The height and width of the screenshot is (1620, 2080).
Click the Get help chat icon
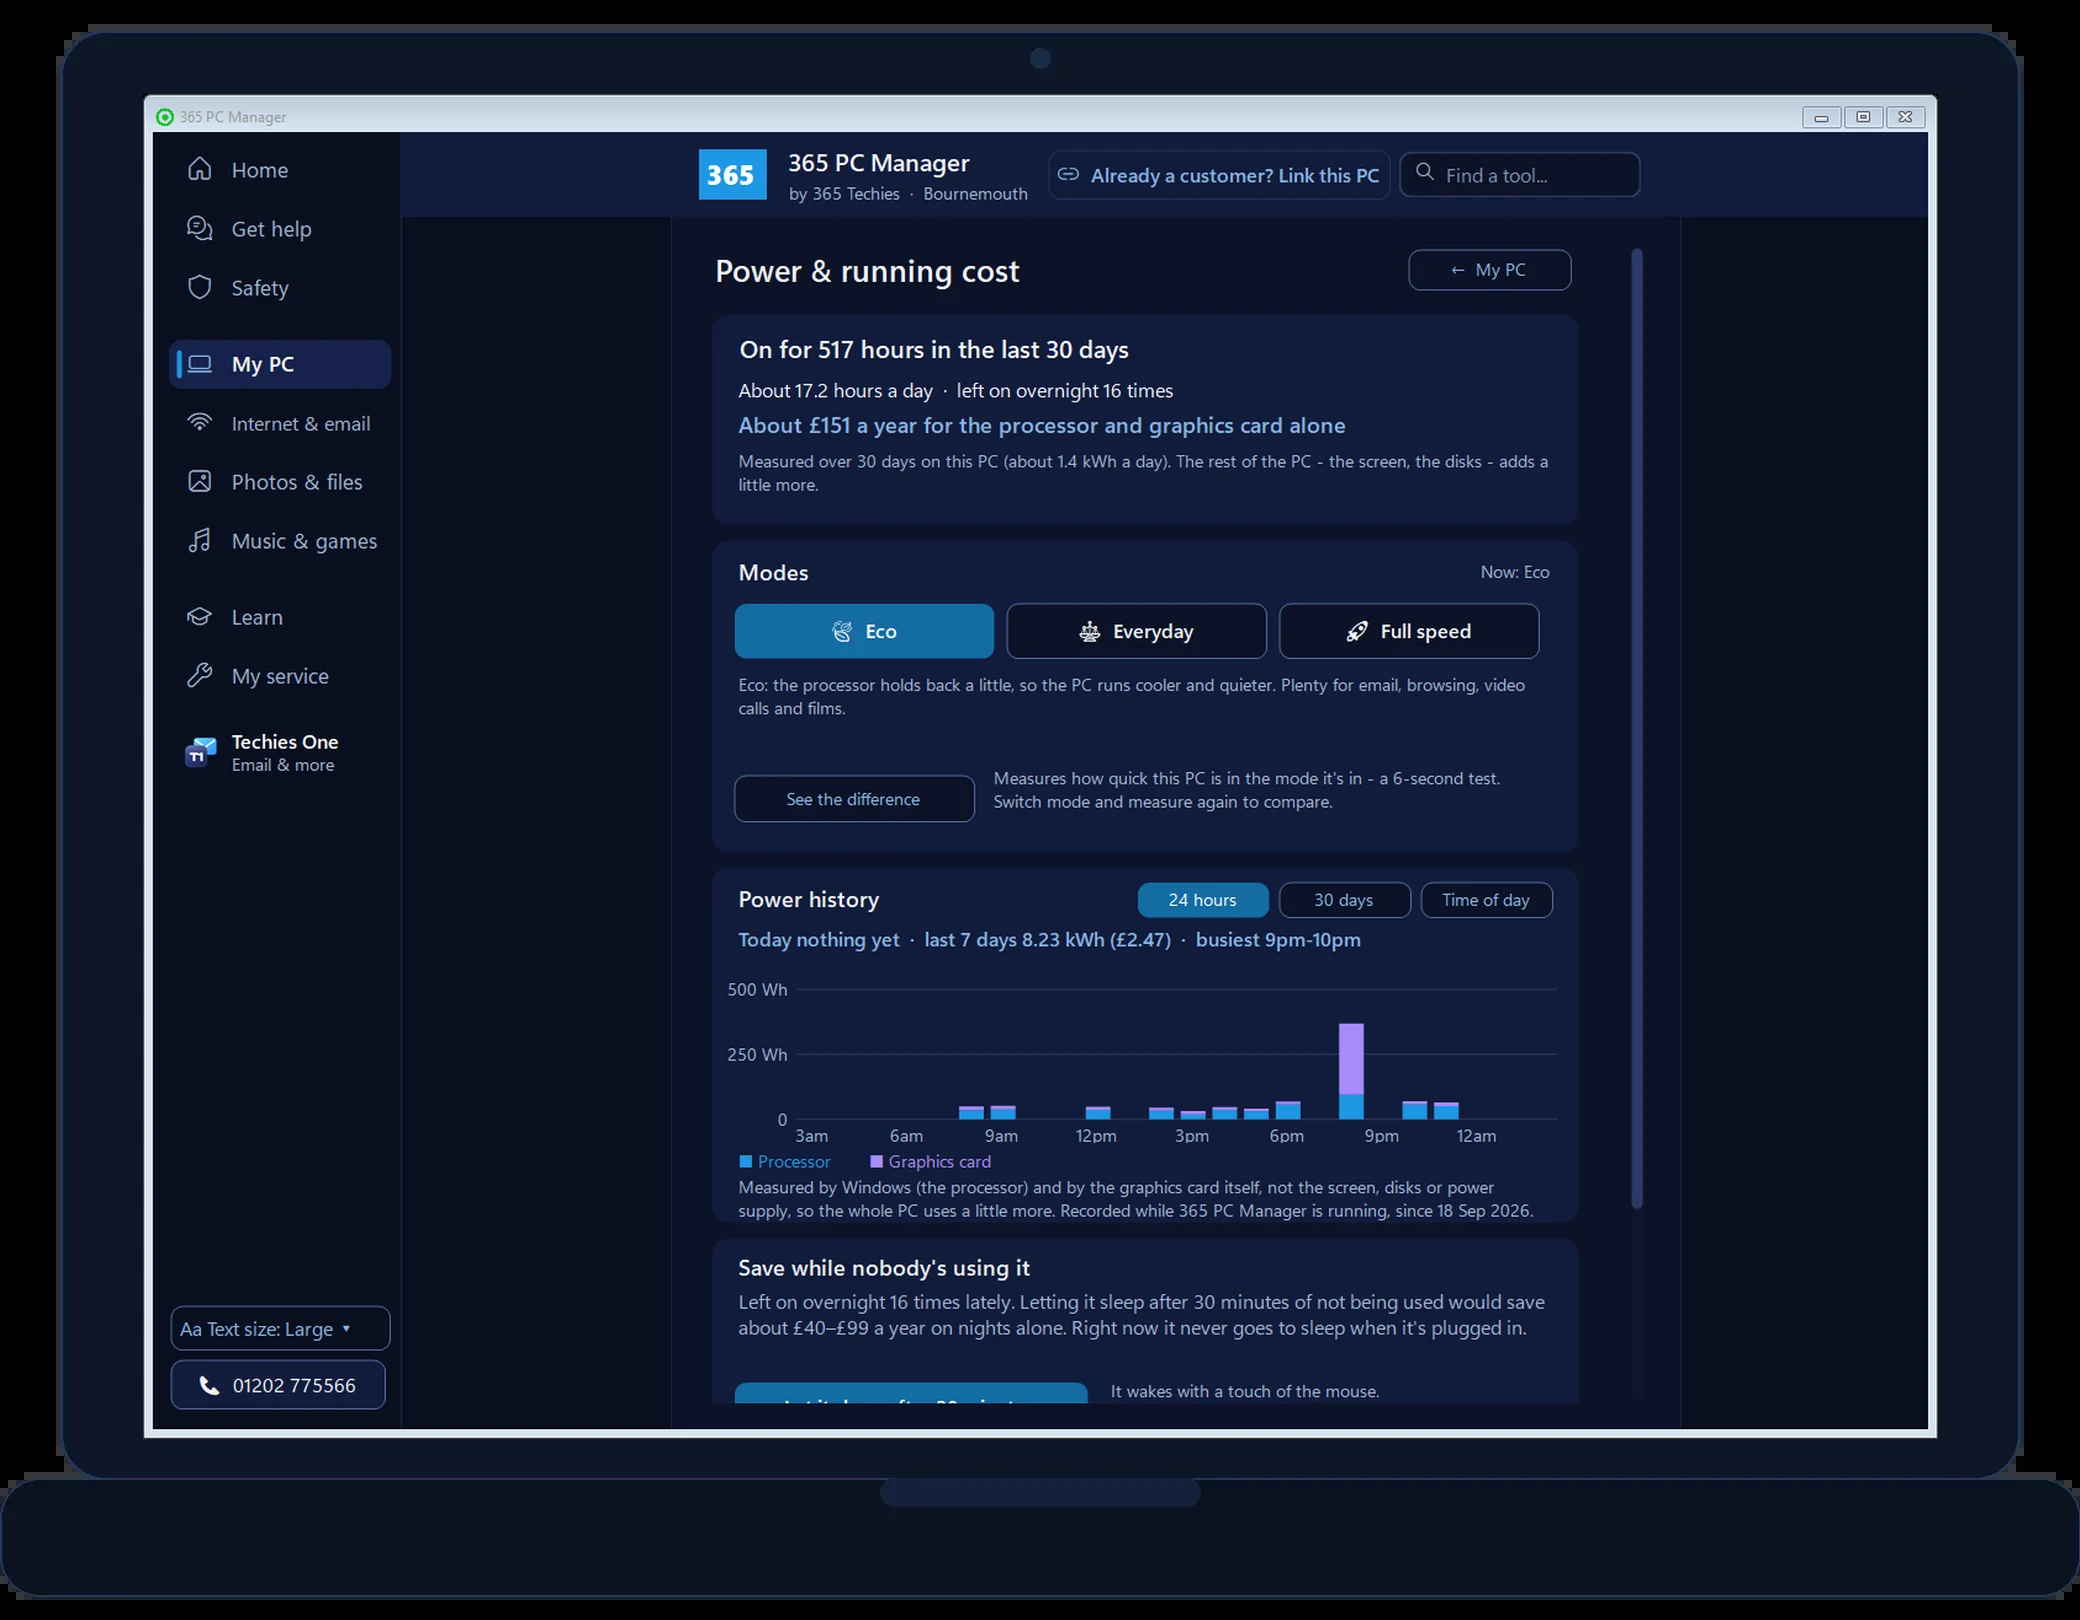pyautogui.click(x=200, y=229)
